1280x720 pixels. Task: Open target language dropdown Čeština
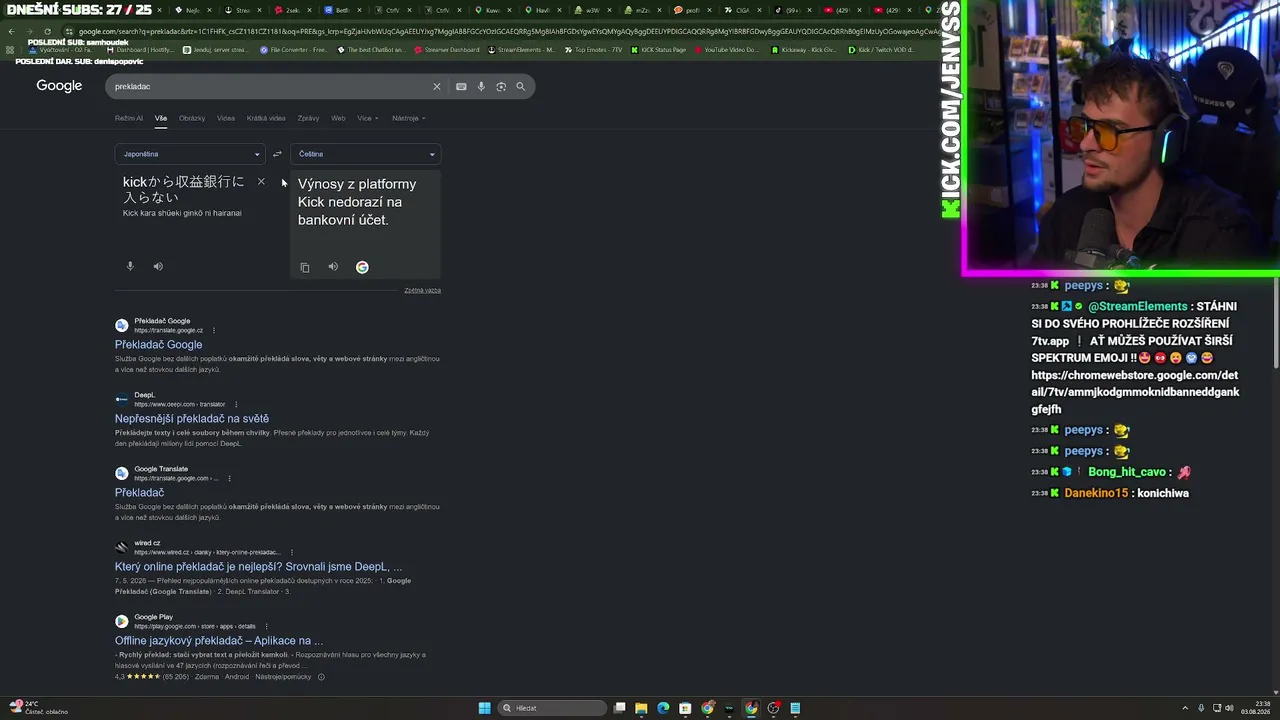365,154
